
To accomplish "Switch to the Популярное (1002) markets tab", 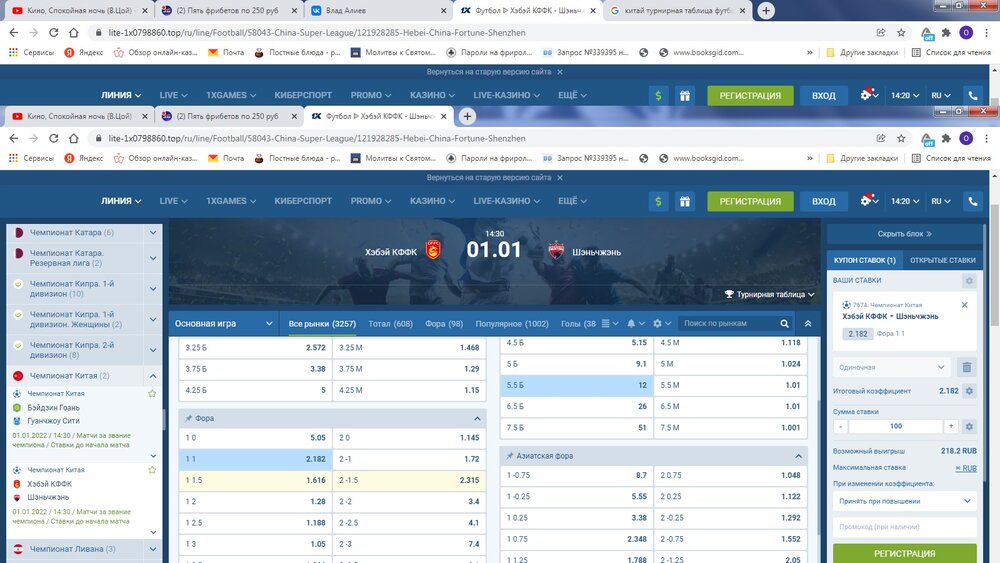I will pos(512,324).
